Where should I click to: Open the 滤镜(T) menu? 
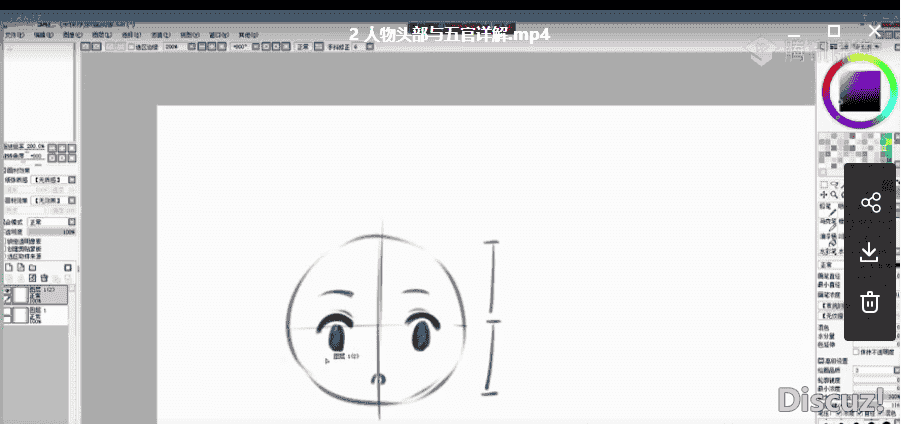(x=160, y=34)
